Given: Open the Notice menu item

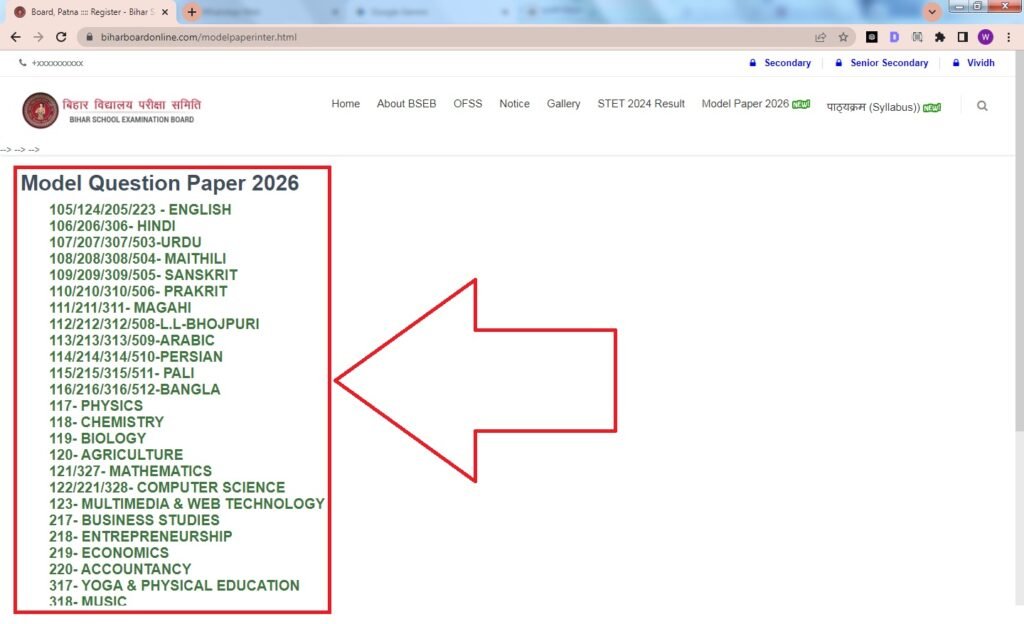Looking at the screenshot, I should (x=514, y=103).
